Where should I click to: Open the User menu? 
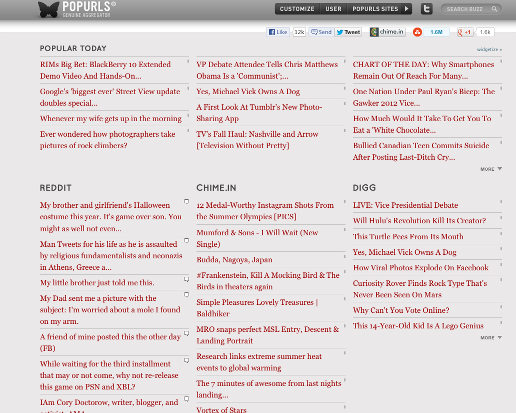[333, 9]
